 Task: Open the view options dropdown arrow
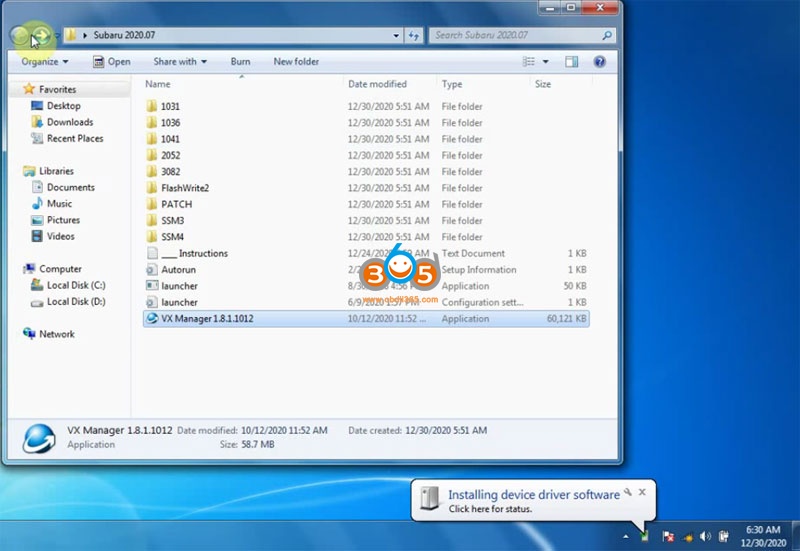click(545, 62)
